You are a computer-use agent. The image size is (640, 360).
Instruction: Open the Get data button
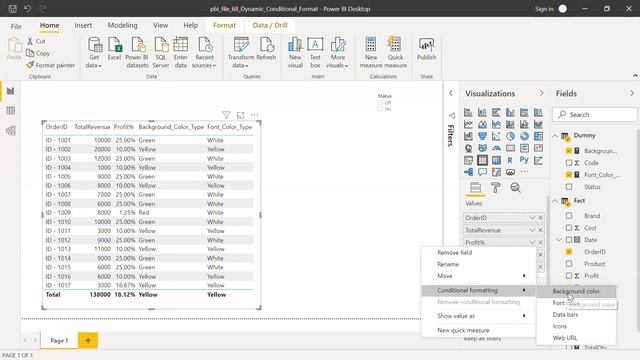(94, 52)
